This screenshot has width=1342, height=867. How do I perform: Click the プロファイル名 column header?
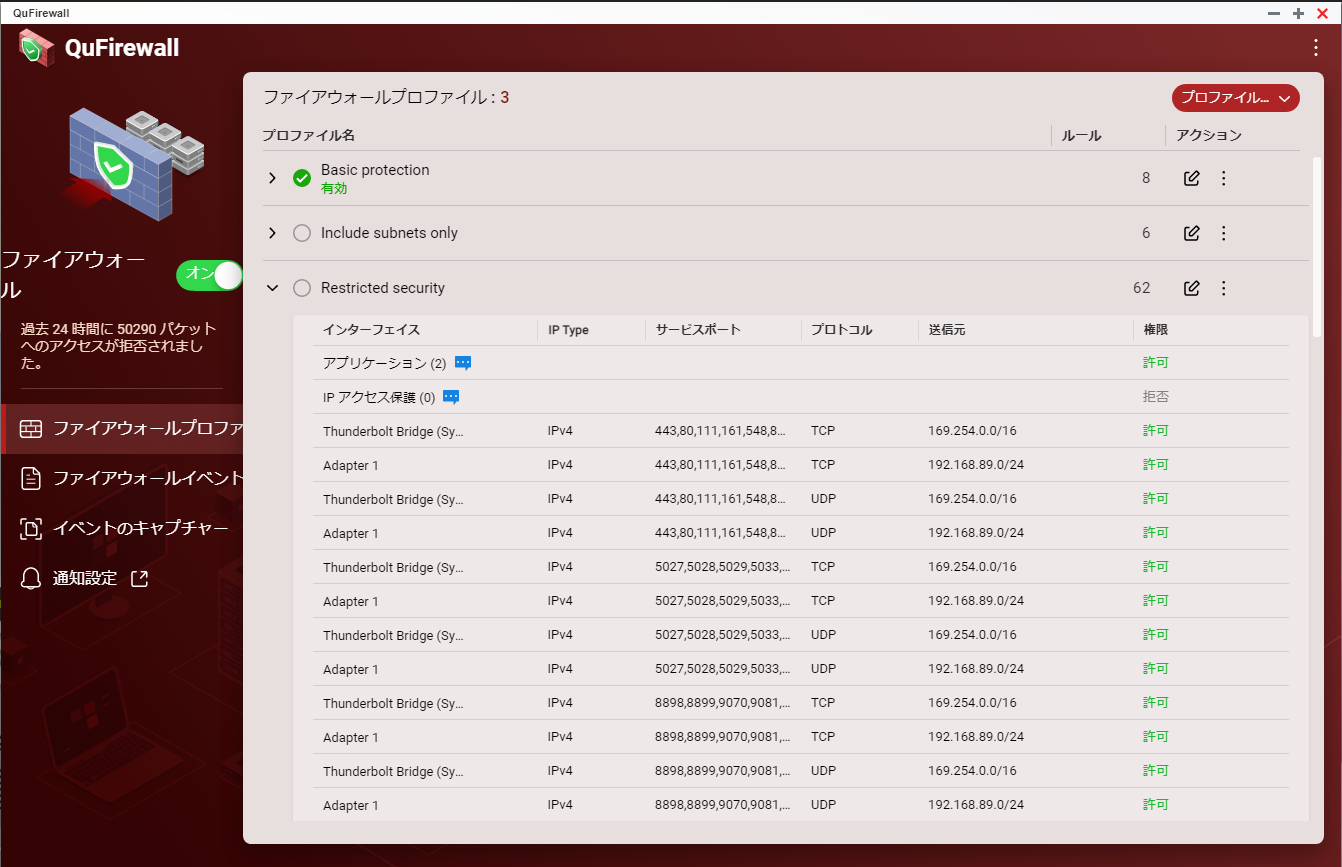[308, 135]
